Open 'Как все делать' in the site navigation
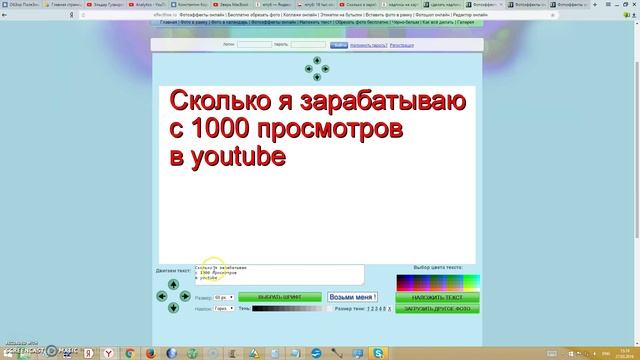This screenshot has height=360, width=640. click(x=438, y=22)
